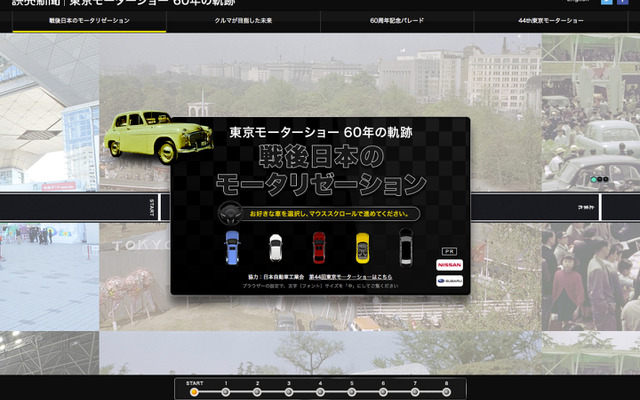Select the yellow convertible car icon
The image size is (640, 400).
point(362,248)
